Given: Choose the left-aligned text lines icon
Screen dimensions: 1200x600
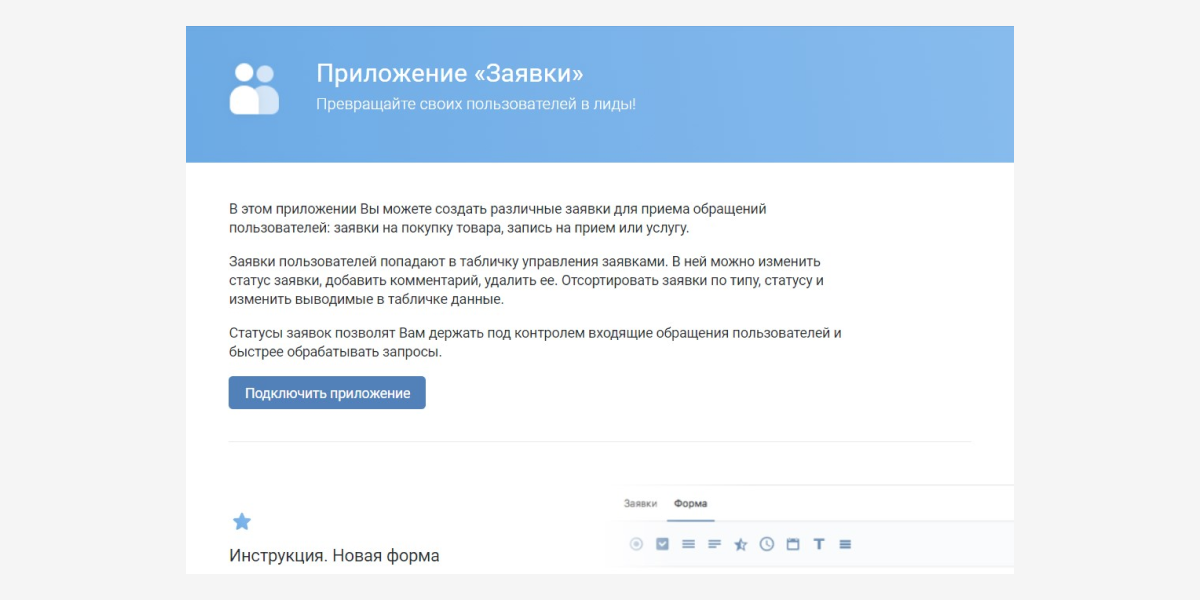Looking at the screenshot, I should coord(714,544).
